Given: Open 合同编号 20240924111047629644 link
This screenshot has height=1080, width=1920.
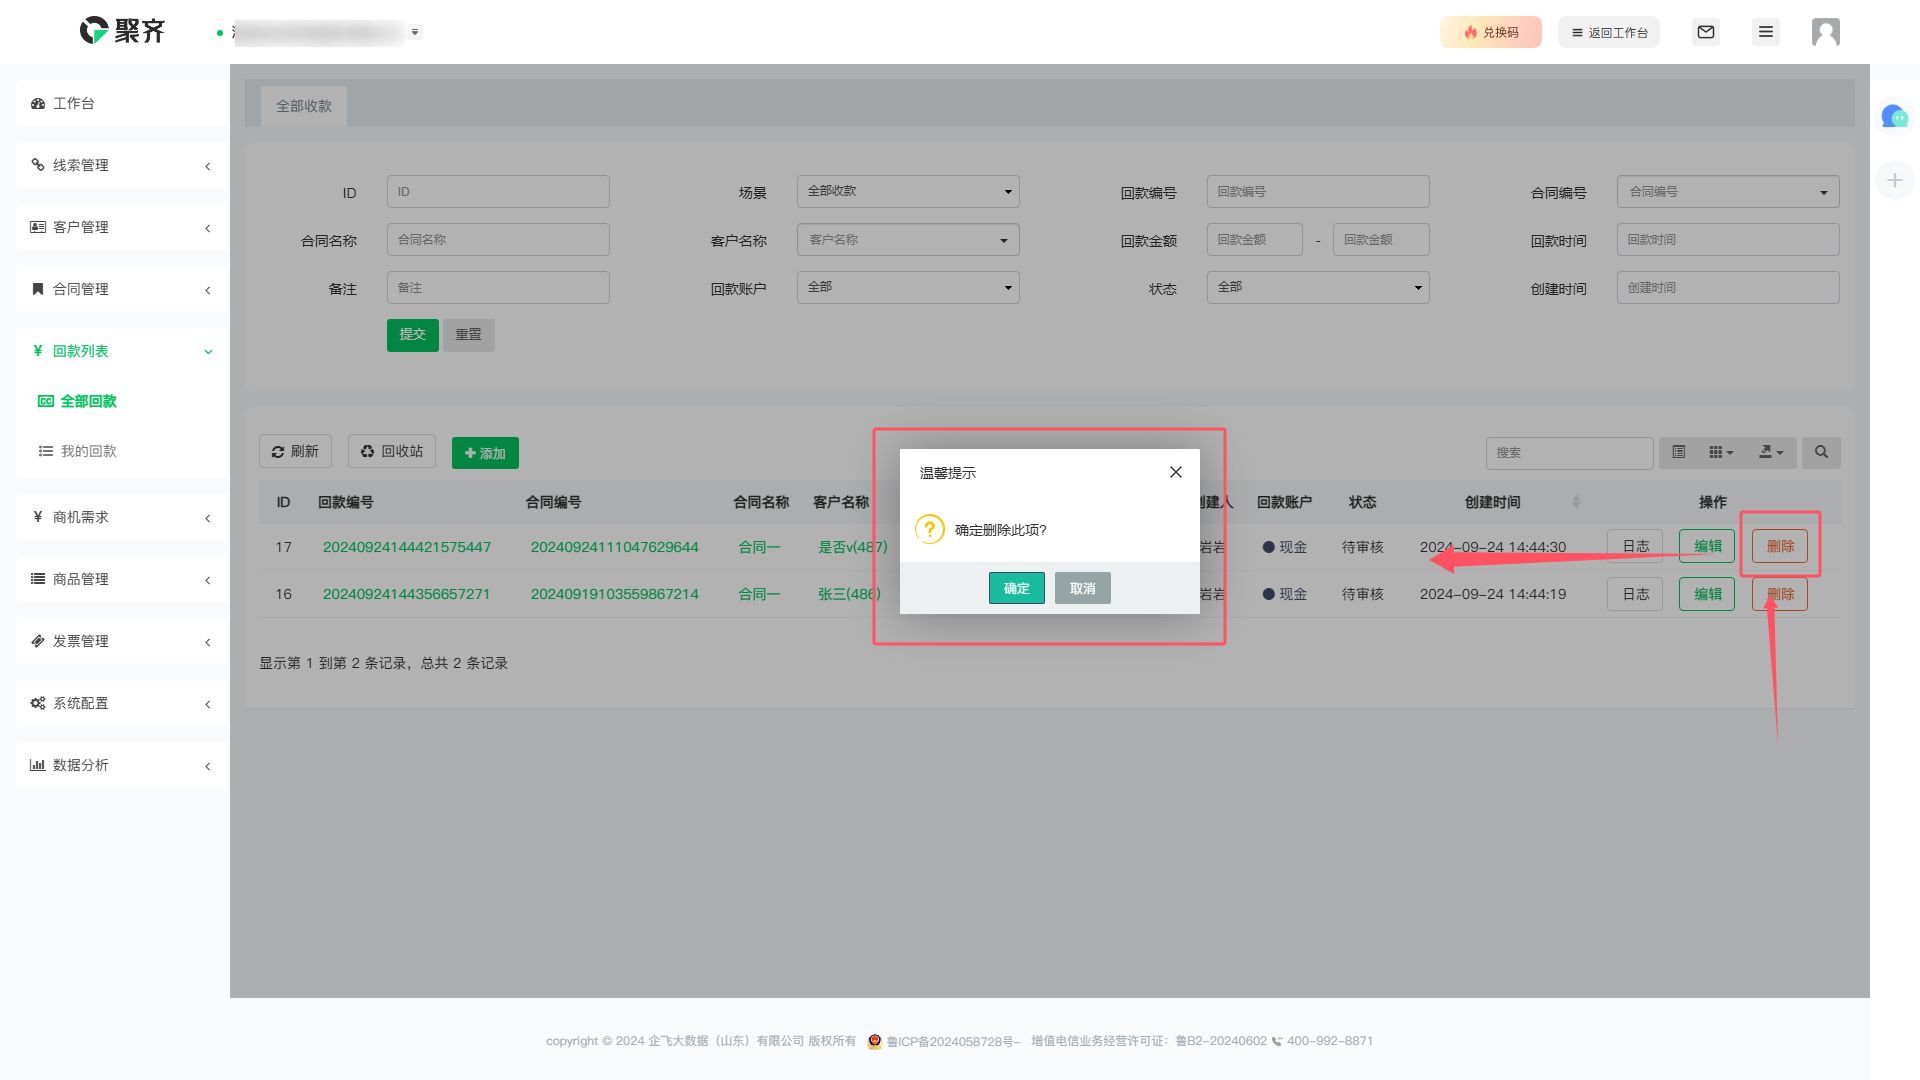Looking at the screenshot, I should point(615,547).
